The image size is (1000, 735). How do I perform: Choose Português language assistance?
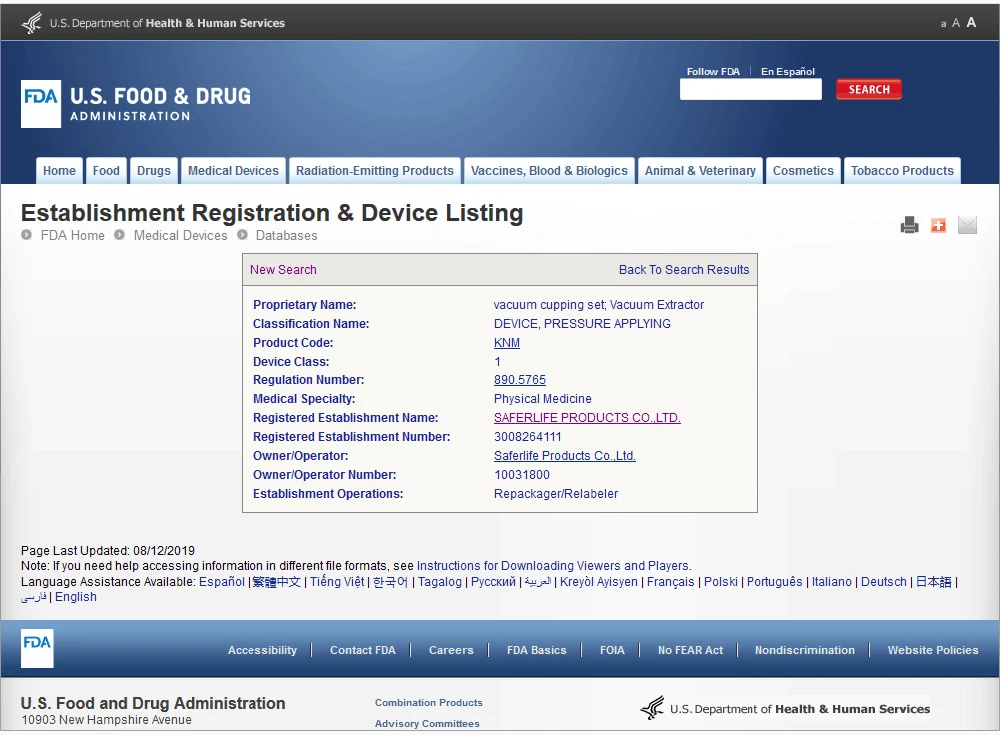pyautogui.click(x=774, y=582)
